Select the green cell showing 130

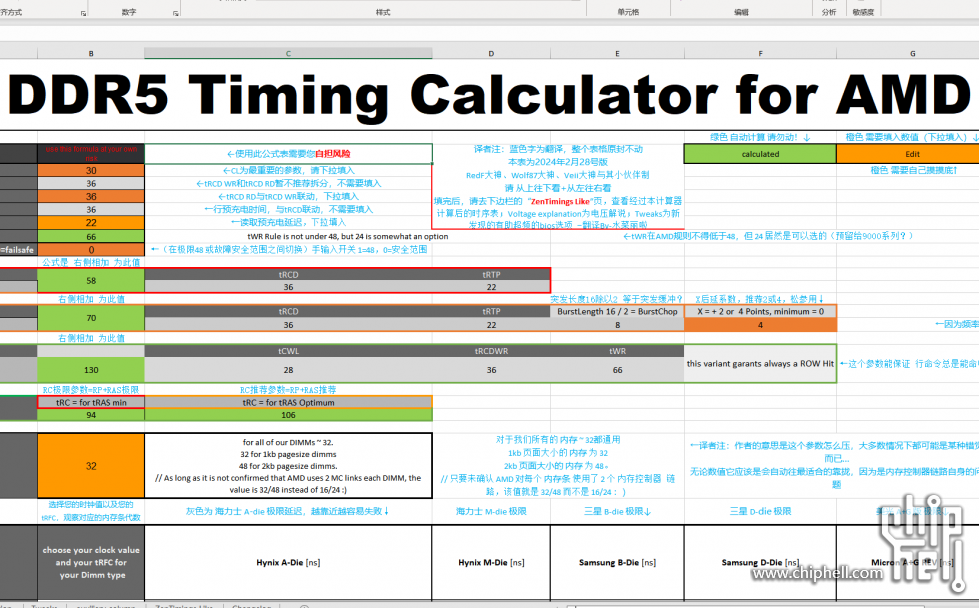(x=91, y=370)
